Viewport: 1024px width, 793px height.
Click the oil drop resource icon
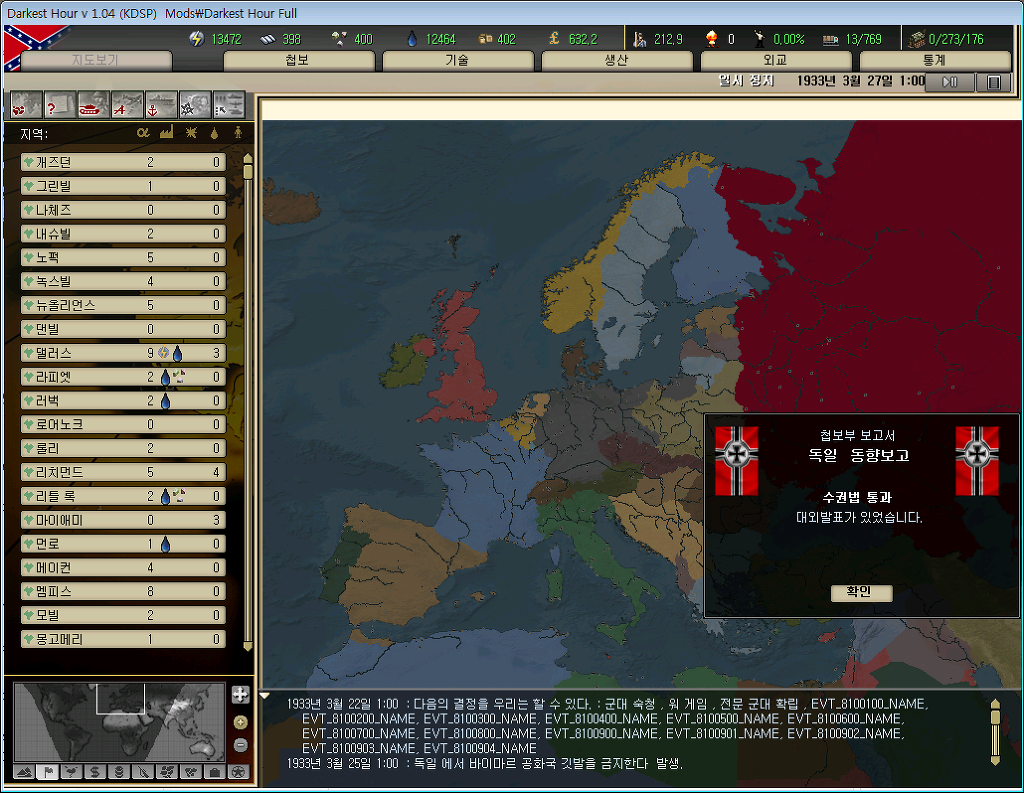point(411,39)
